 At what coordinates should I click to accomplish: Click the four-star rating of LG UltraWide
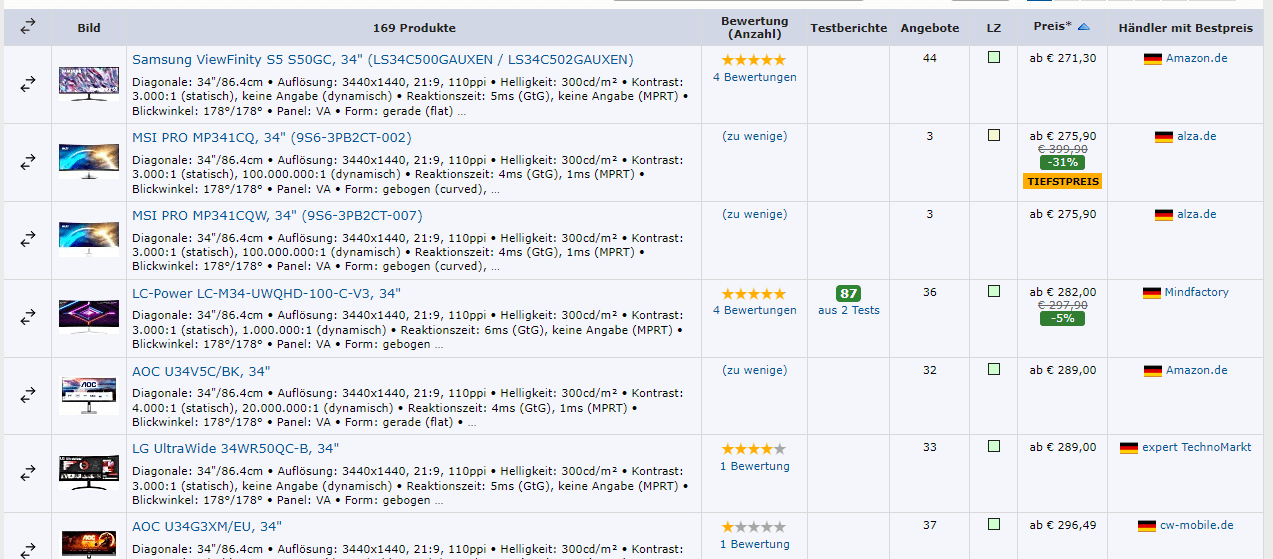pyautogui.click(x=754, y=449)
